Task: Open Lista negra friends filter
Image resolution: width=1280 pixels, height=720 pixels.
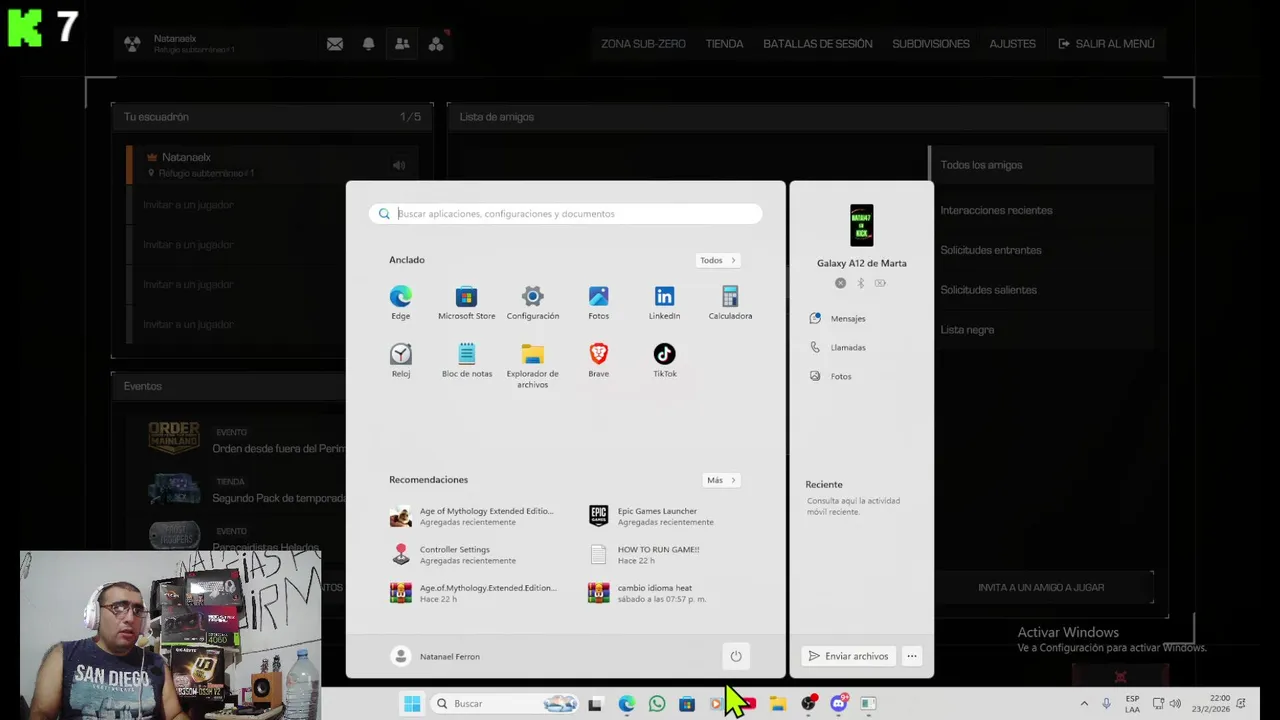Action: (1041, 330)
